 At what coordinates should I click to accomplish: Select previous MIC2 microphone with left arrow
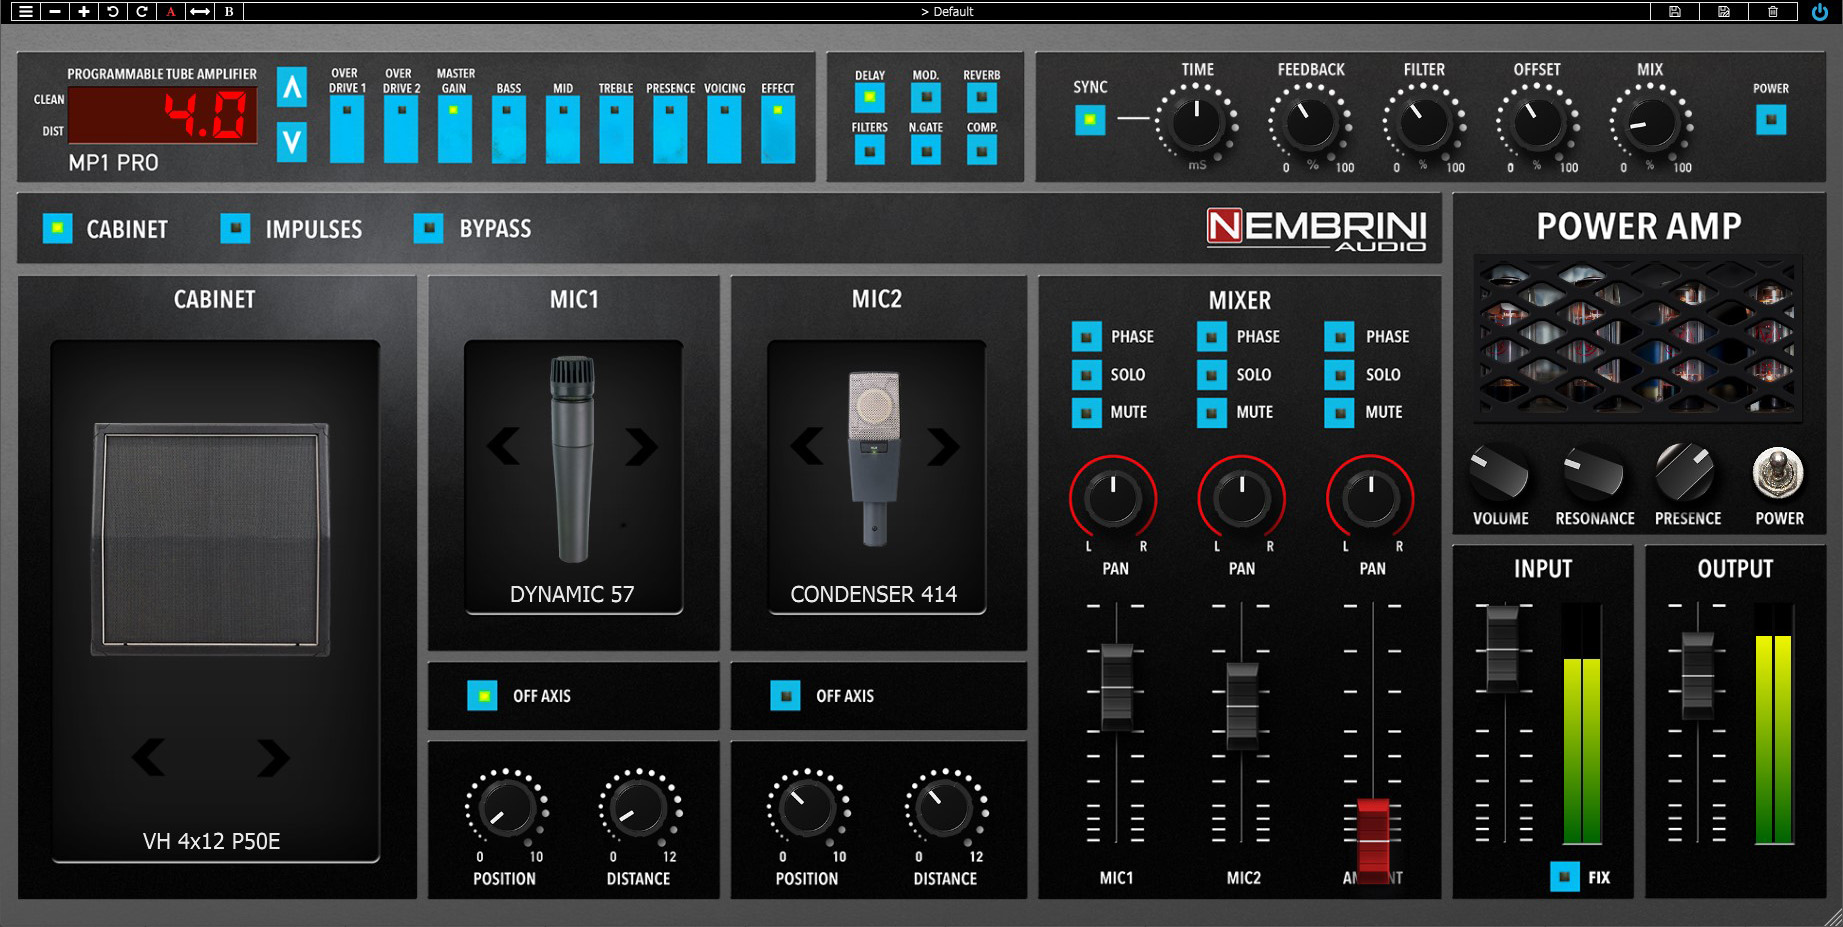807,446
